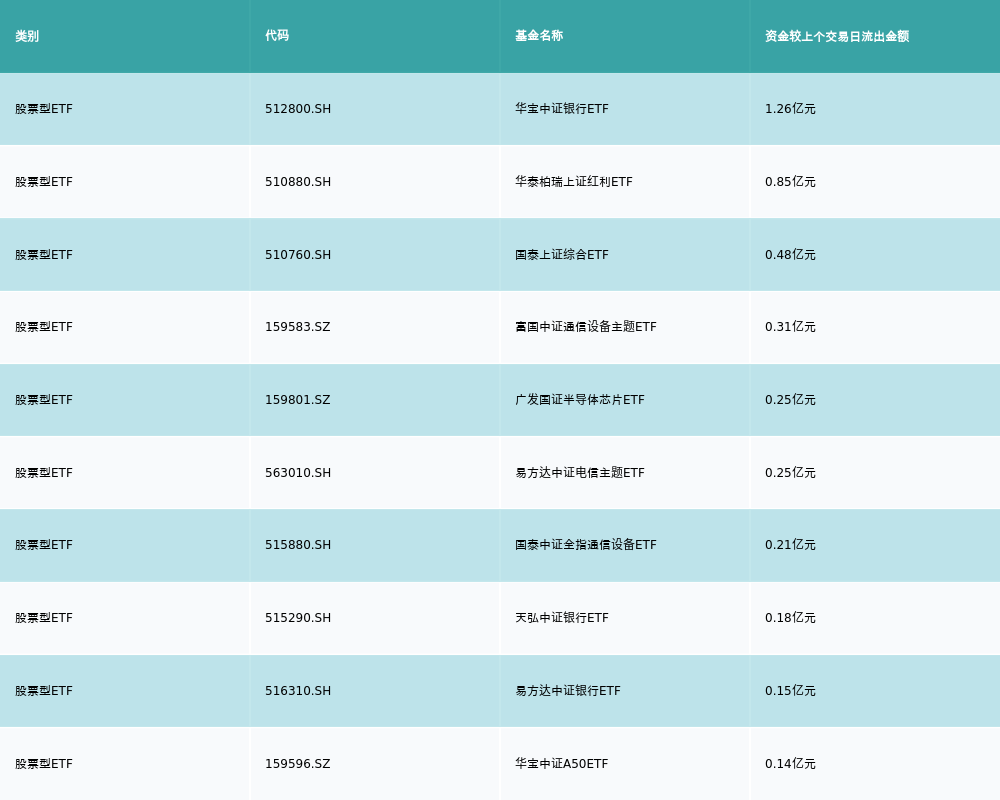The width and height of the screenshot is (1000, 800).
Task: Click outflow amount 0.18亿元
Action: click(x=790, y=618)
